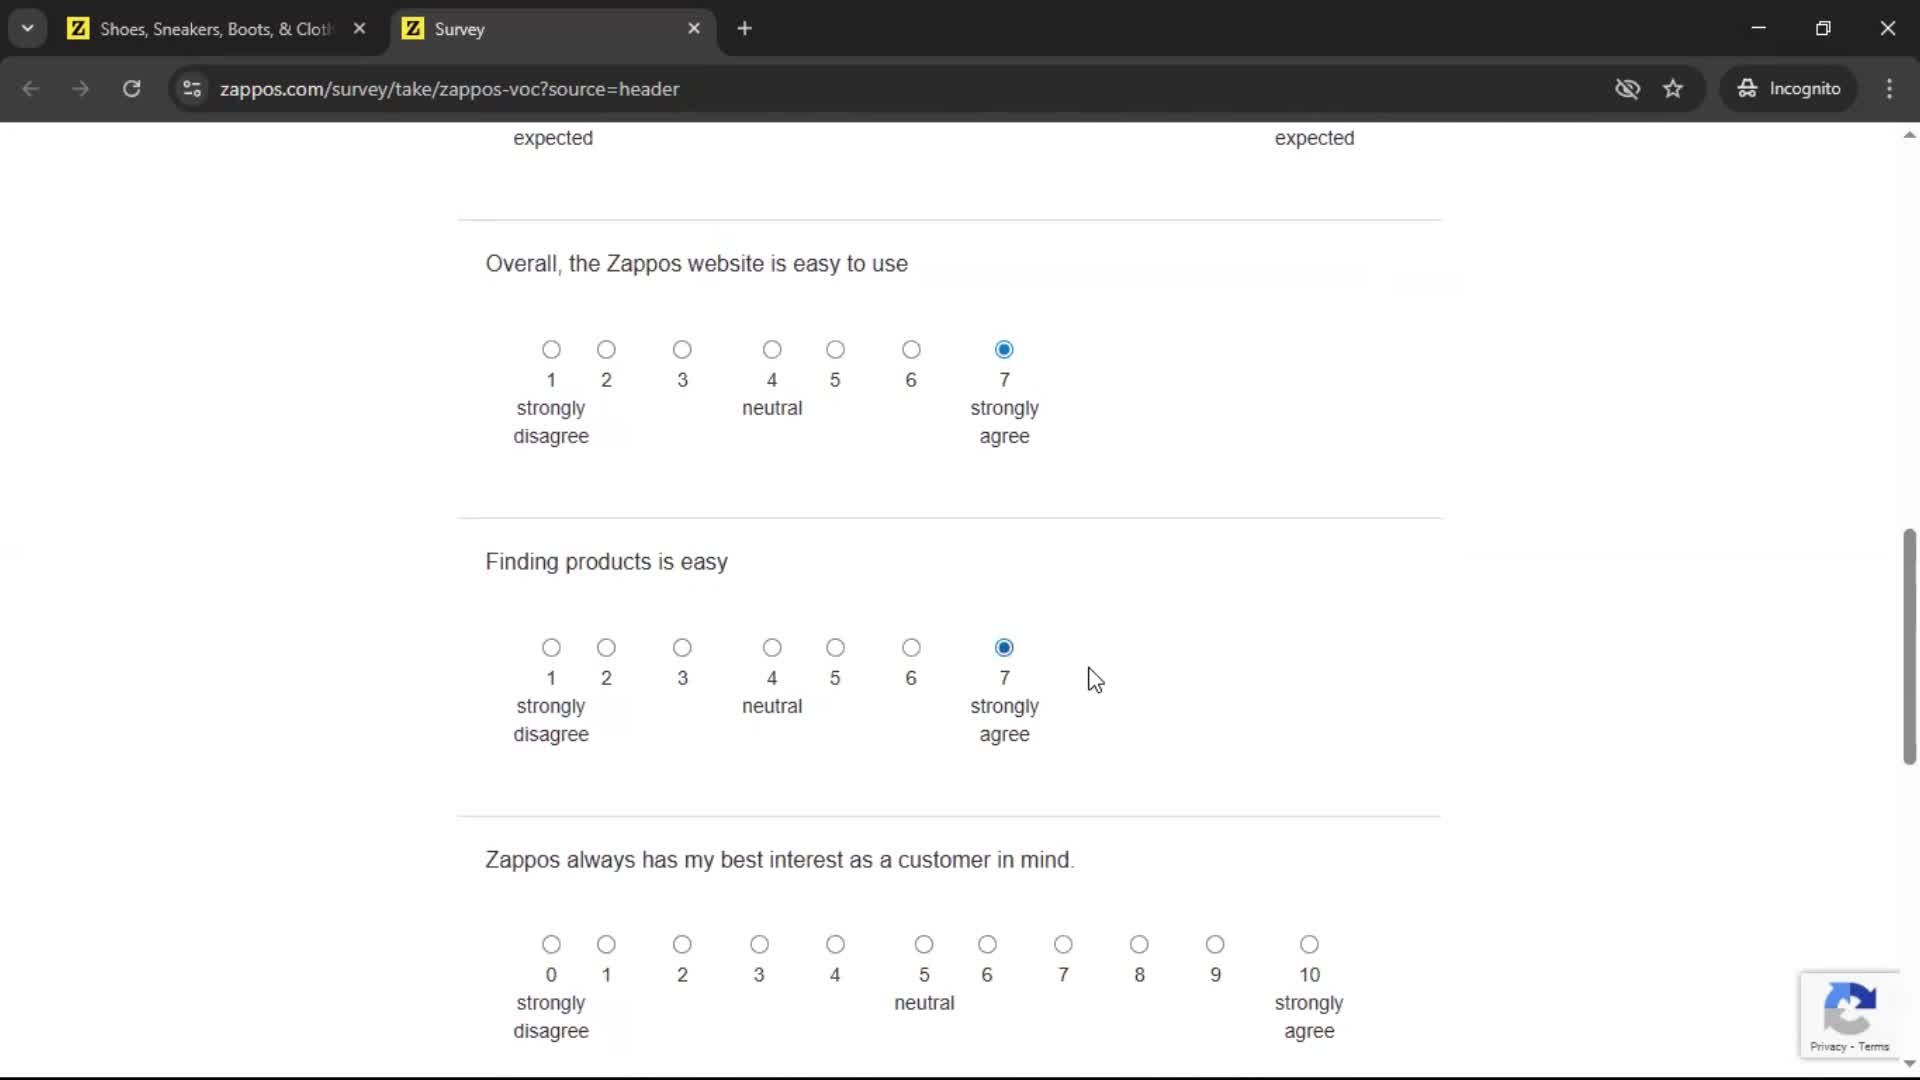Open the Incognito profile button
This screenshot has height=1080, width=1920.
pos(1789,89)
